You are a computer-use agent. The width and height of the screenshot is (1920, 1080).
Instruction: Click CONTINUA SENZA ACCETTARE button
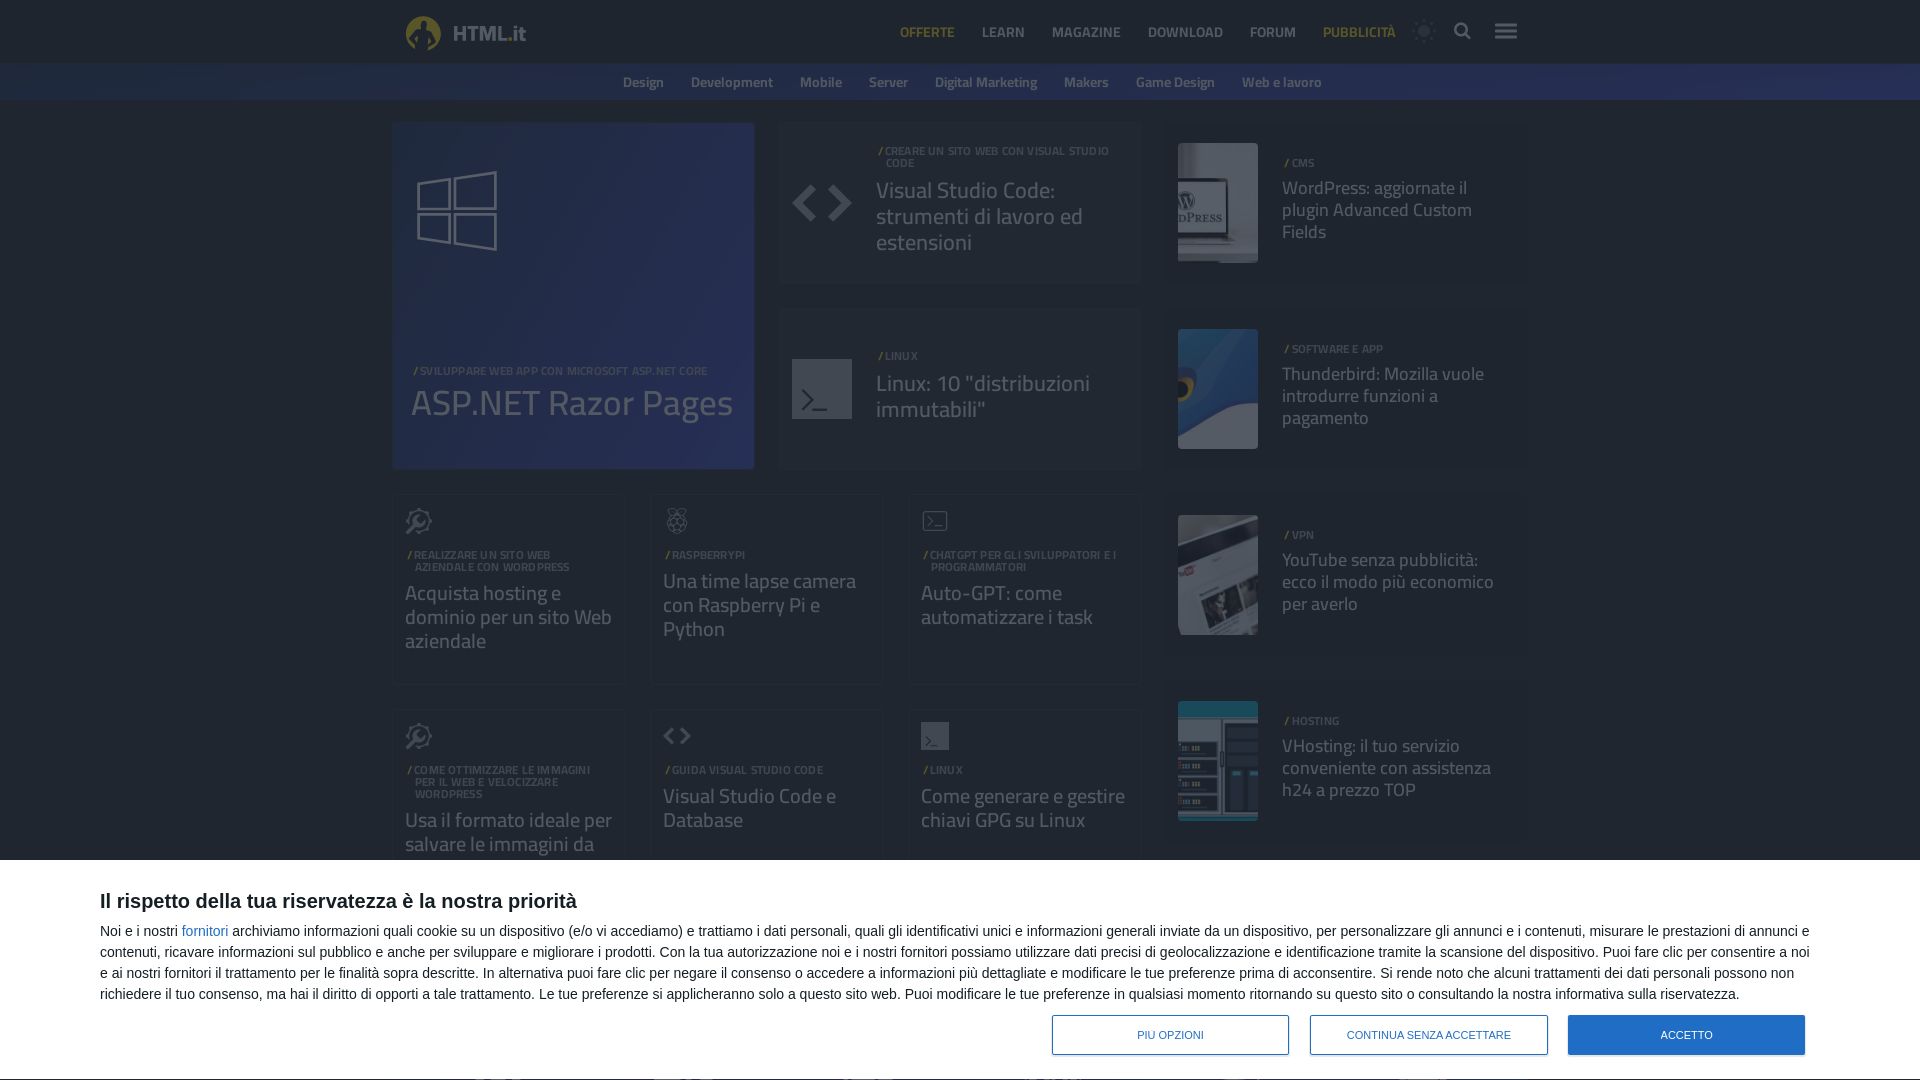tap(1429, 1035)
